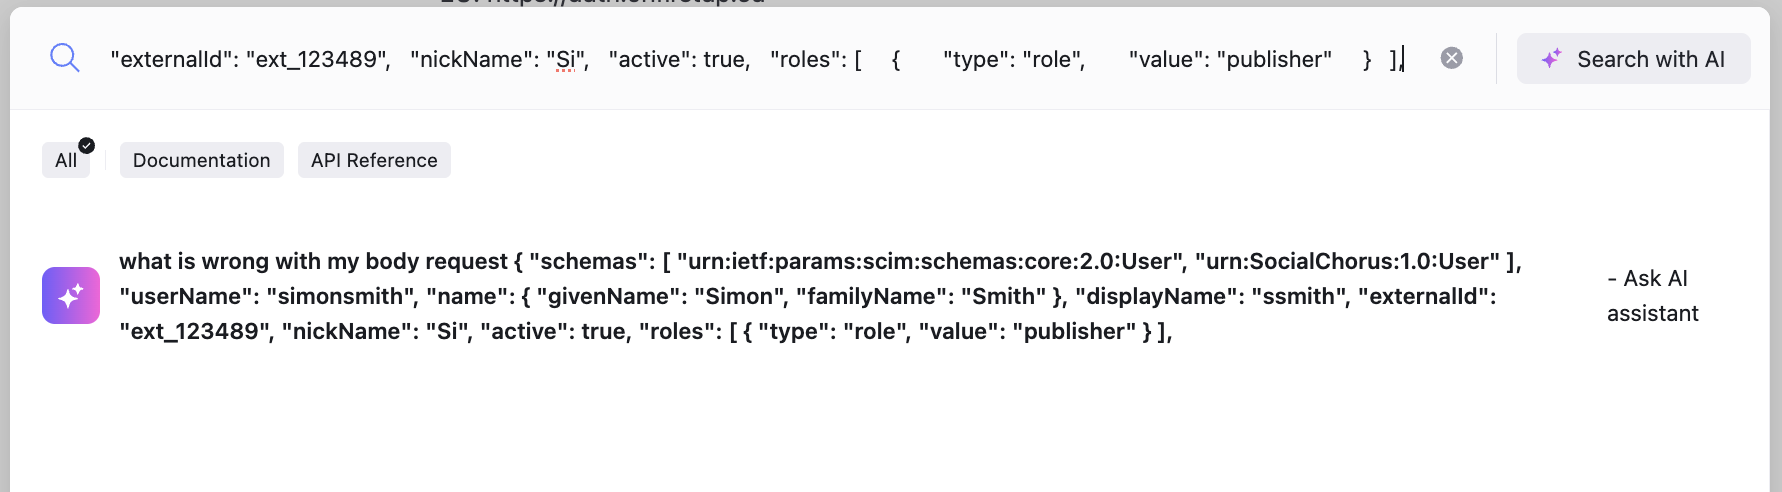Click the "- Ask AI assistant" label
Screen dimensions: 1782x492
point(1652,296)
